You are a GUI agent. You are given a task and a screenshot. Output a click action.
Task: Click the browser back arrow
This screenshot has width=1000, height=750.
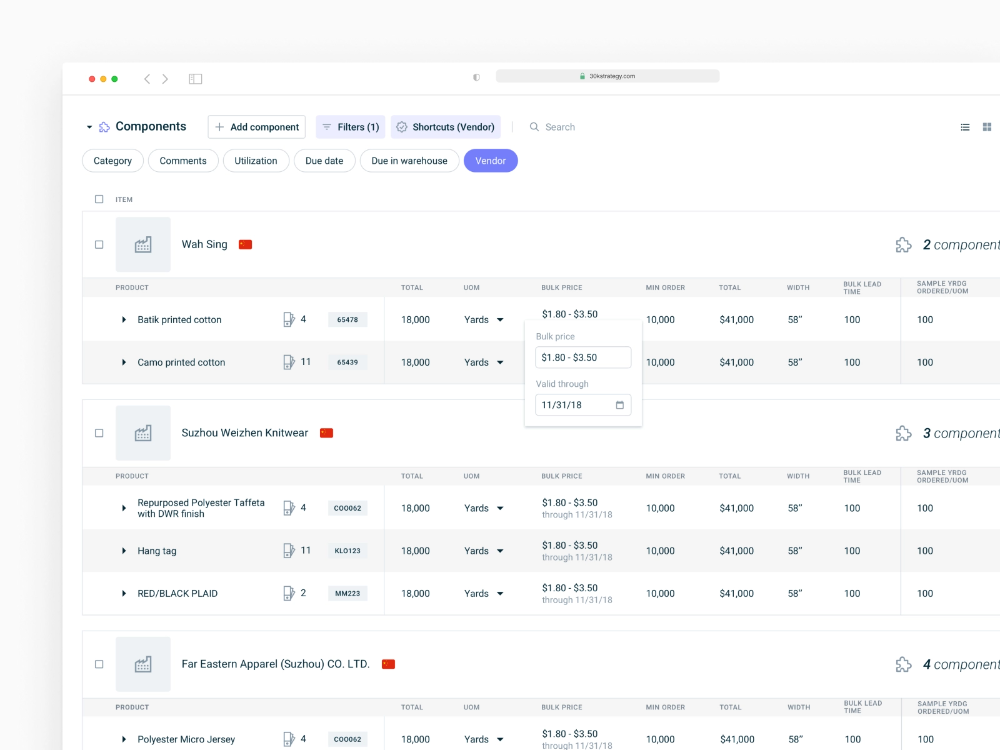coord(147,79)
